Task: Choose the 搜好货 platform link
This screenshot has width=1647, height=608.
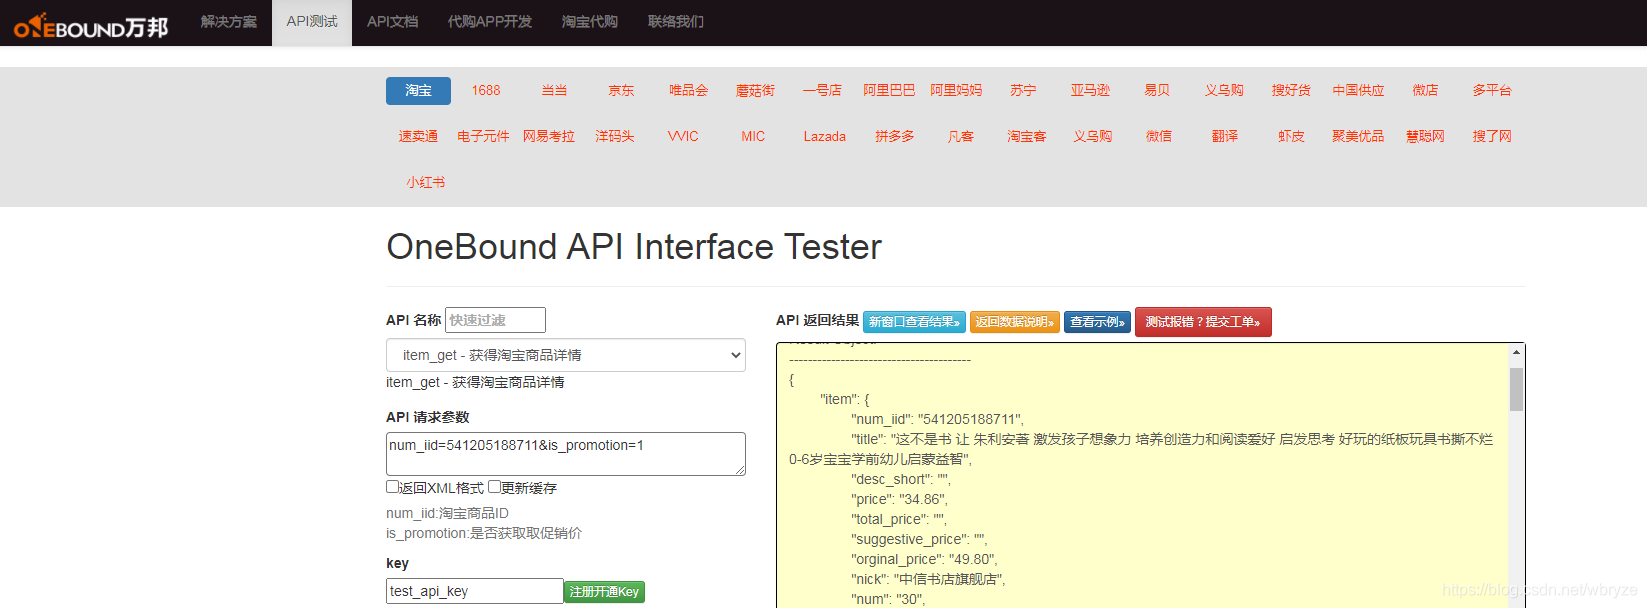Action: (1291, 91)
